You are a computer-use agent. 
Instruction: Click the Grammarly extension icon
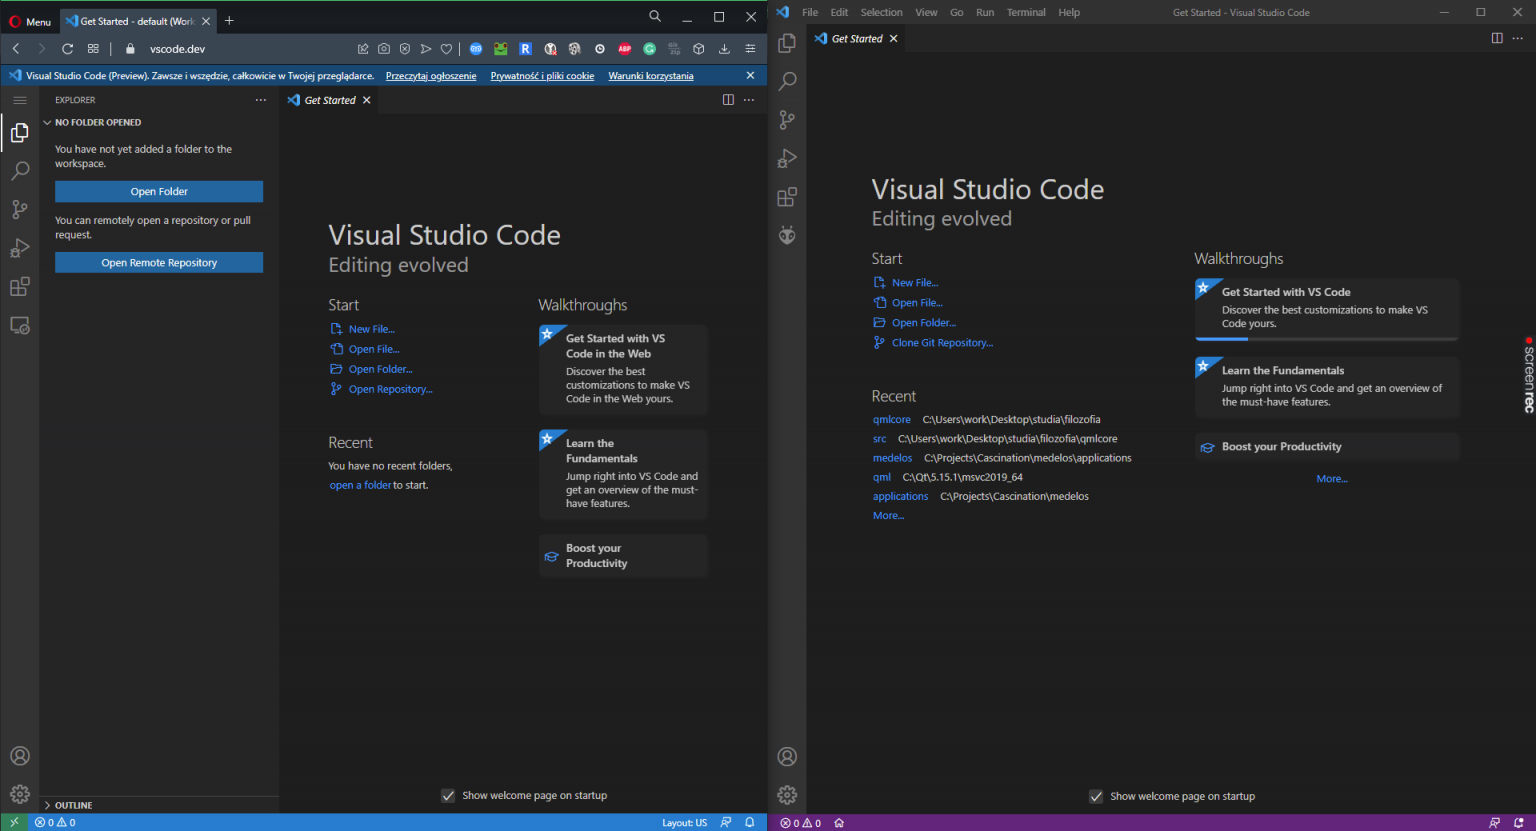click(x=649, y=48)
